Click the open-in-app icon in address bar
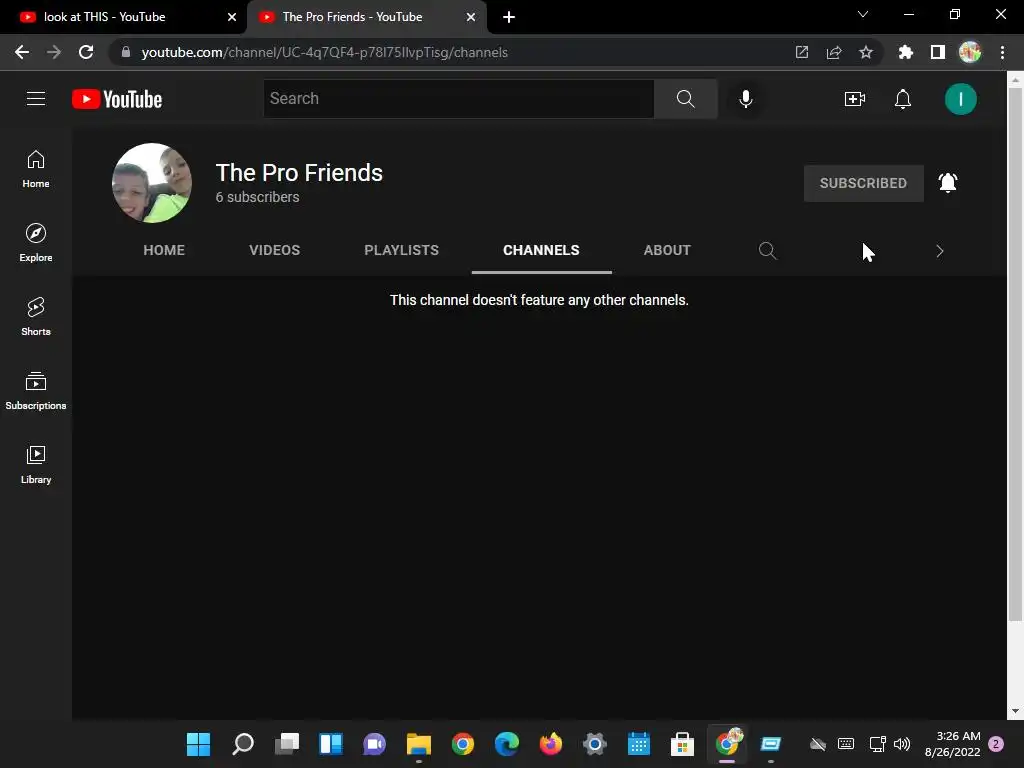1024x768 pixels. pos(801,52)
